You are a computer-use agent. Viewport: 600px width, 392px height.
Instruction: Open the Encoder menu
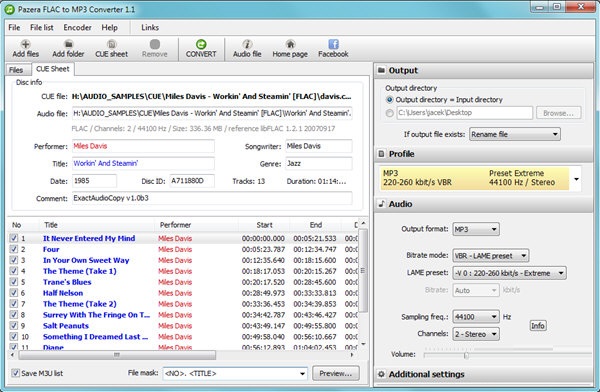pos(77,28)
